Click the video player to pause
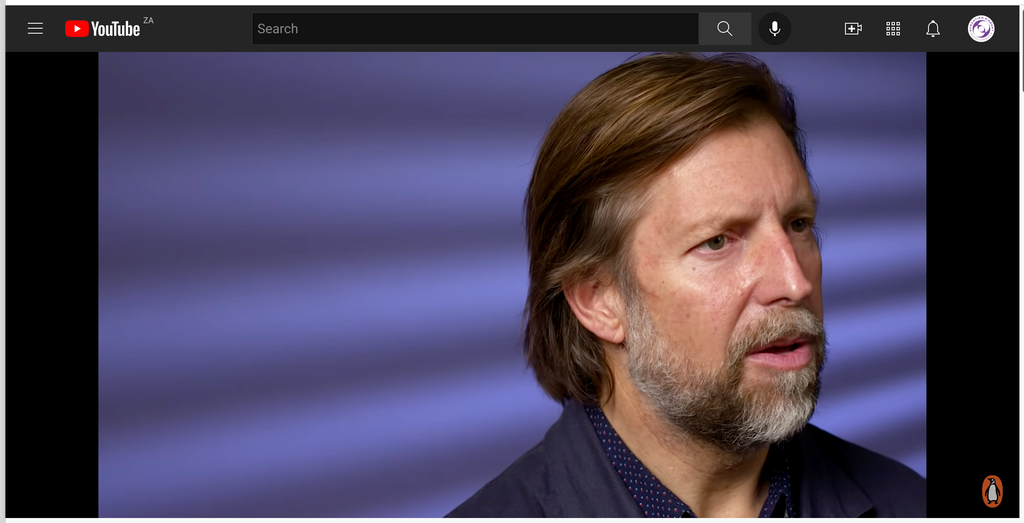1024x523 pixels. coord(512,285)
